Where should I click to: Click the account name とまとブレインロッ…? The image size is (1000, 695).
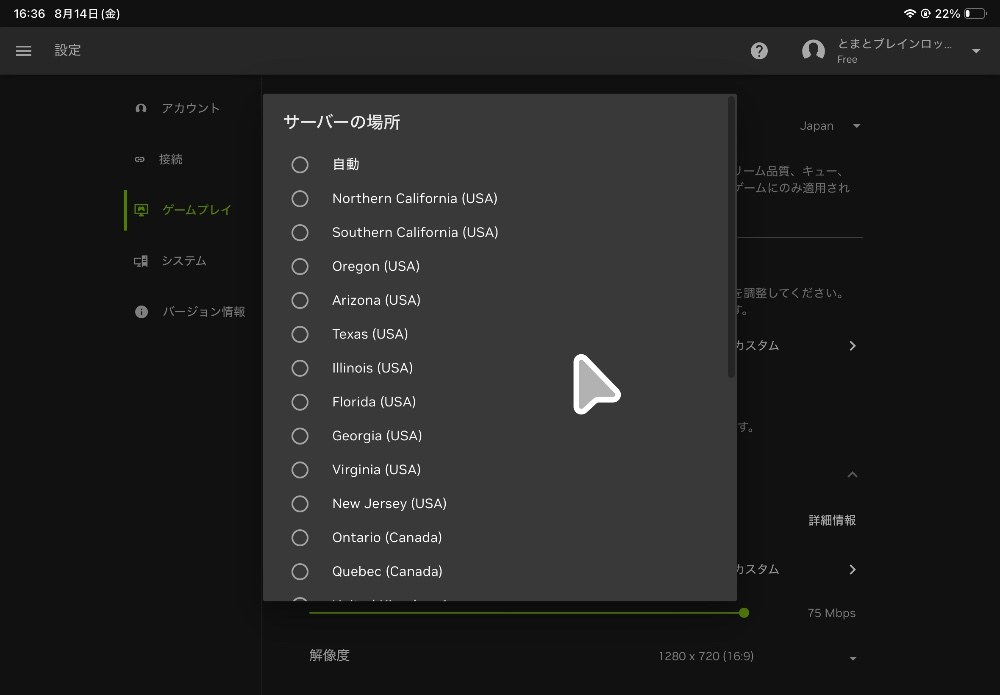(x=894, y=43)
